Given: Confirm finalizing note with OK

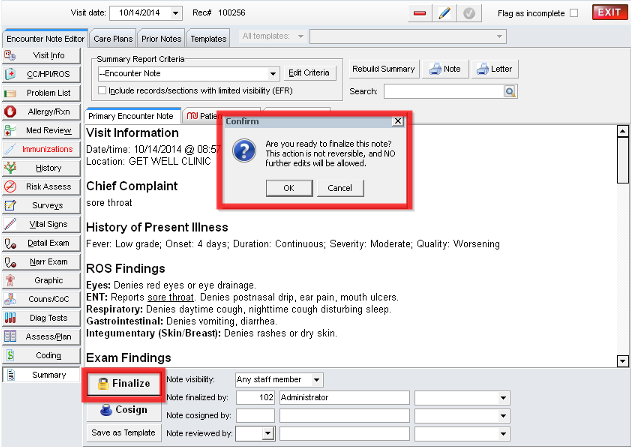Looking at the screenshot, I should click(289, 188).
